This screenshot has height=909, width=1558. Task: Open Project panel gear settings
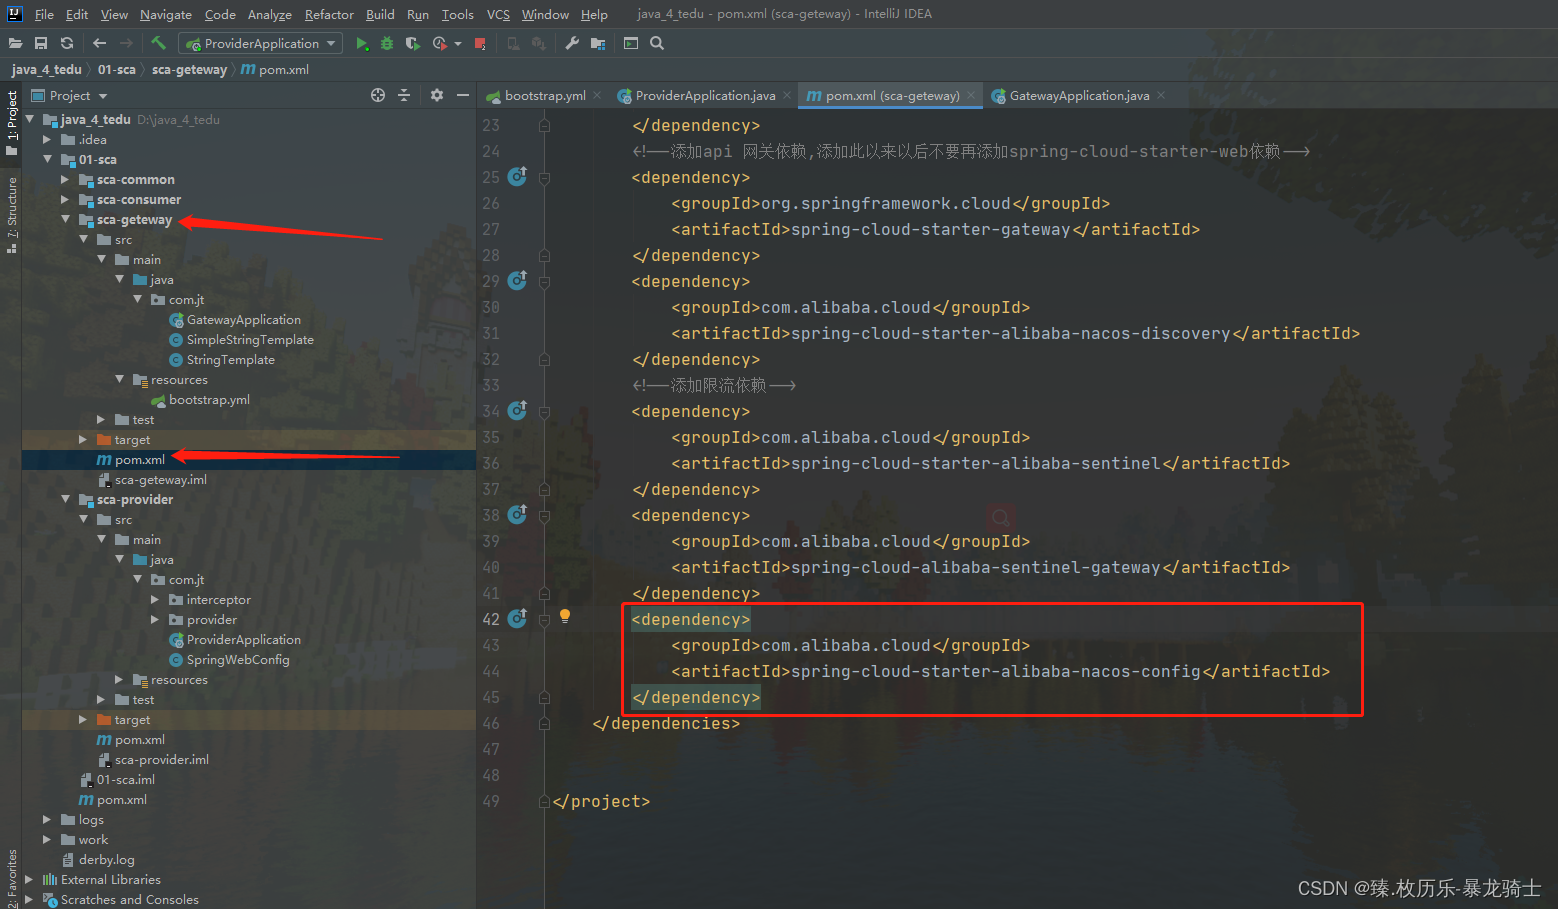coord(437,95)
